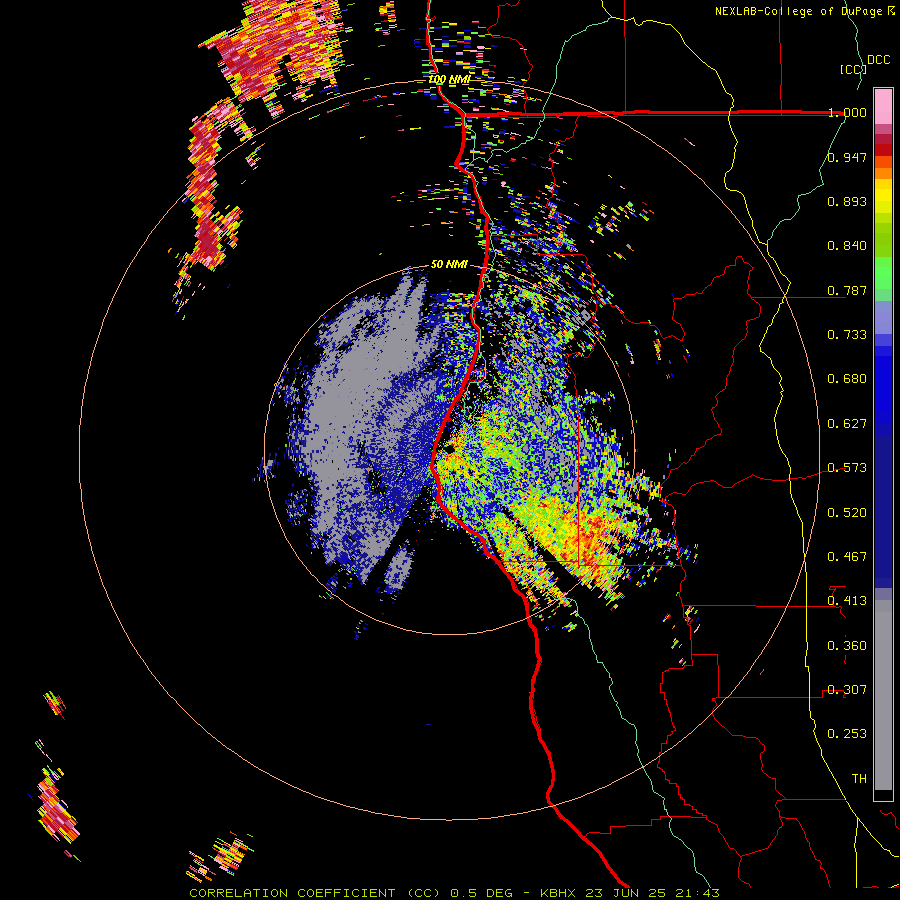Click the TH label on the color scale

pos(859,779)
